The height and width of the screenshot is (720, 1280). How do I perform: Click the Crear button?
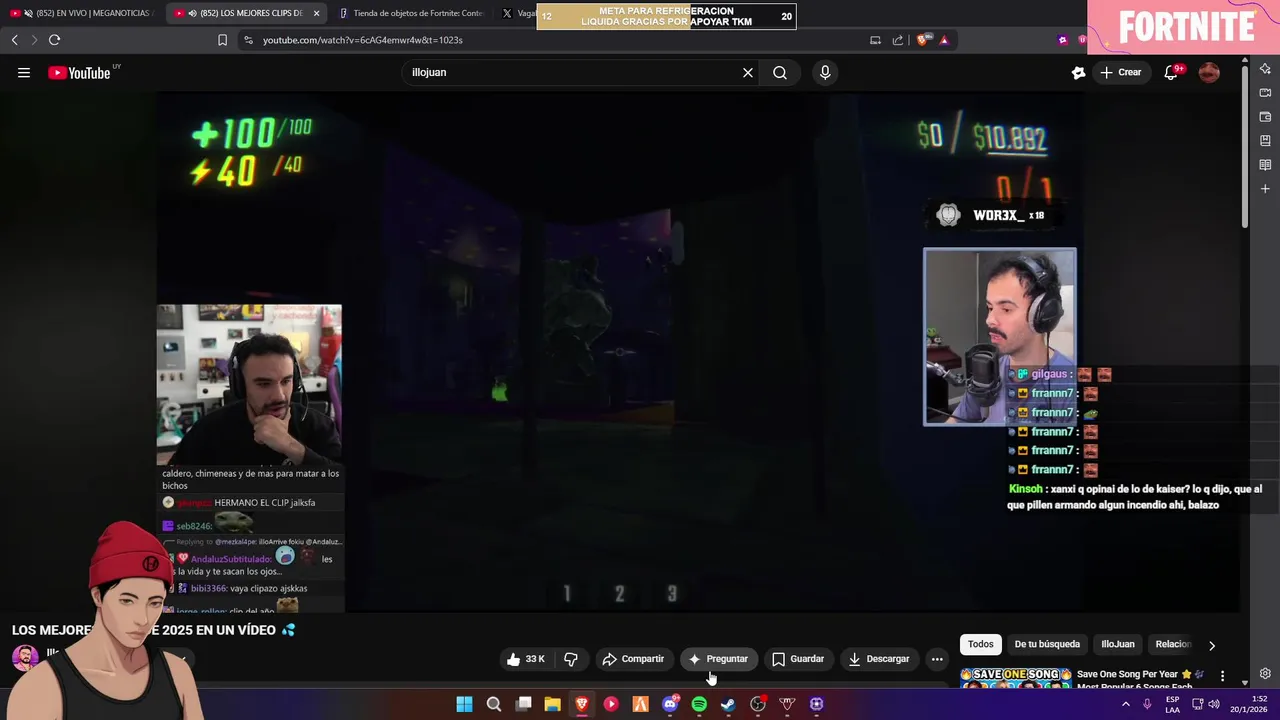pyautogui.click(x=1120, y=72)
